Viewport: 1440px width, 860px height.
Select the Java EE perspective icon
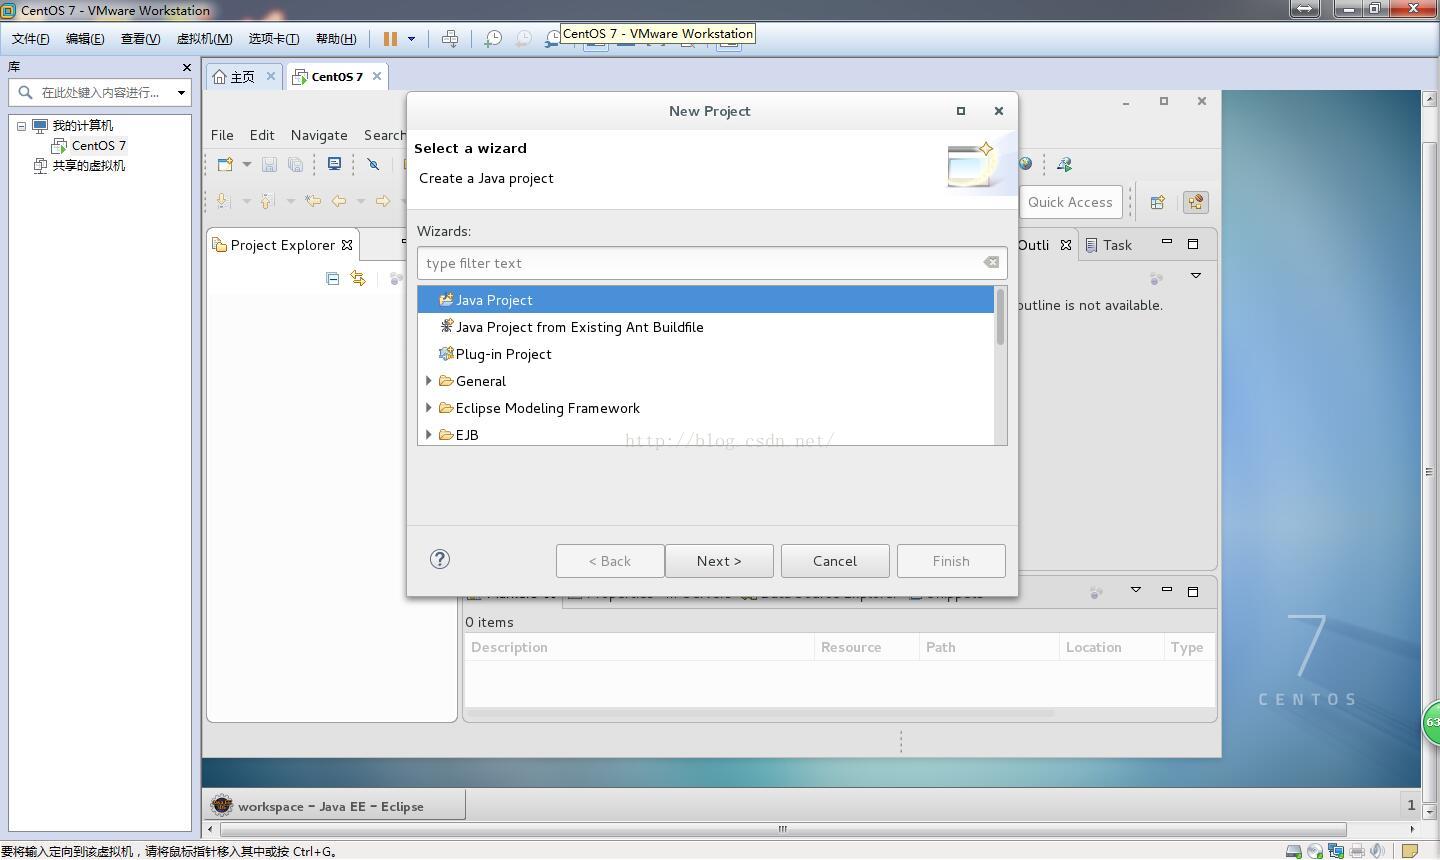tap(1195, 202)
